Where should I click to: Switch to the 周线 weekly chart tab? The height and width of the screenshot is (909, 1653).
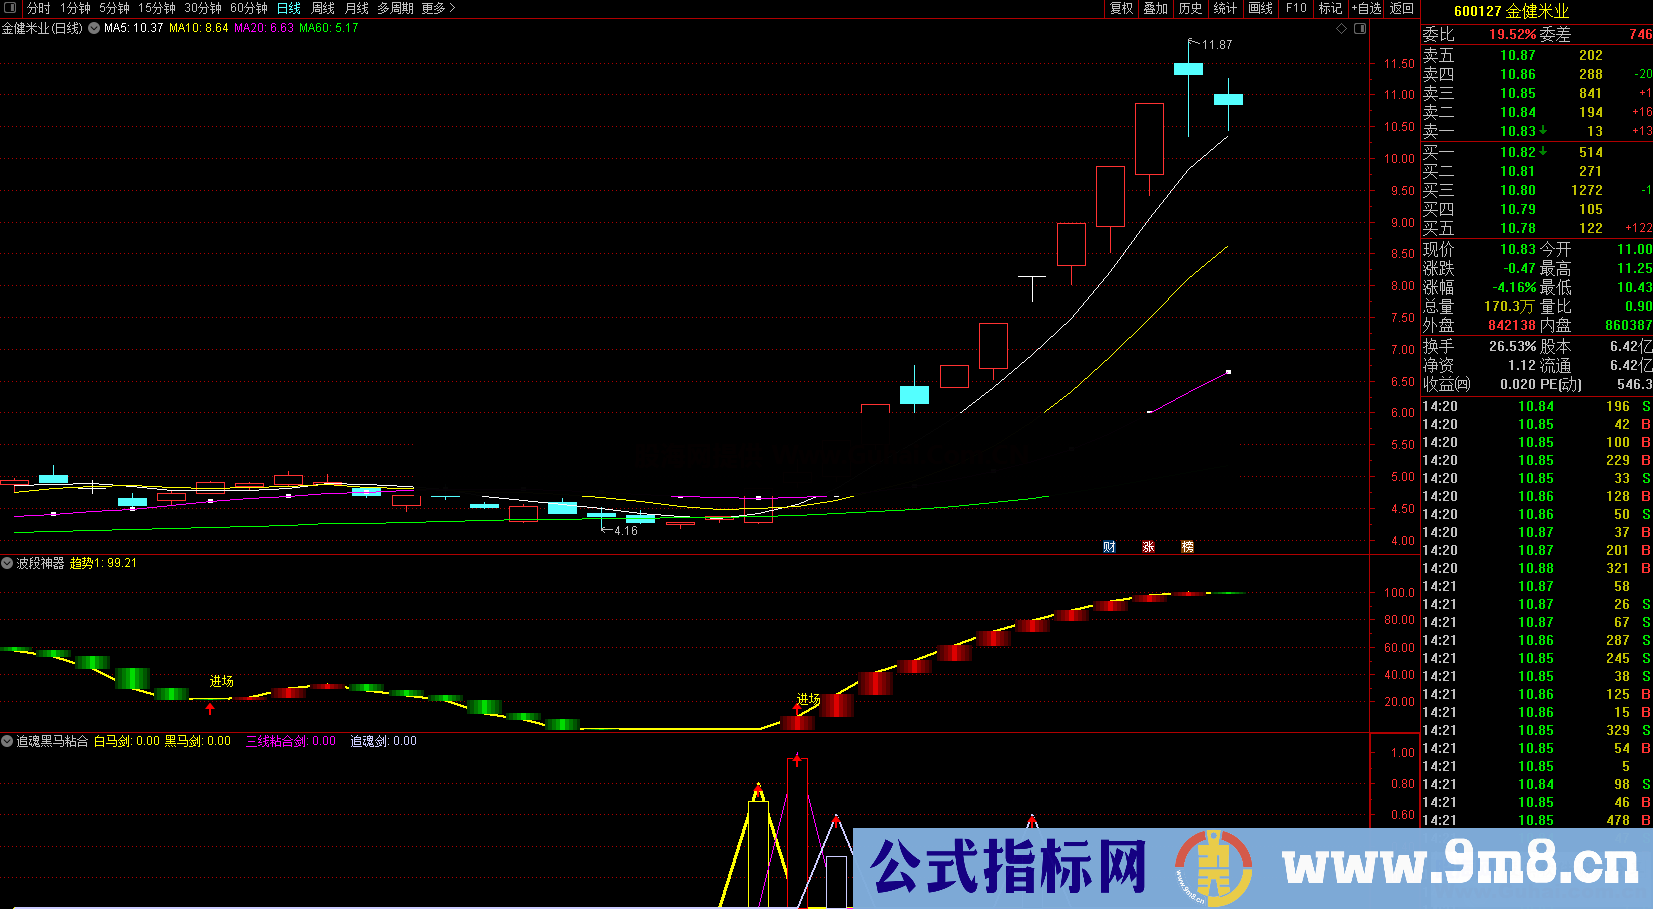click(323, 8)
